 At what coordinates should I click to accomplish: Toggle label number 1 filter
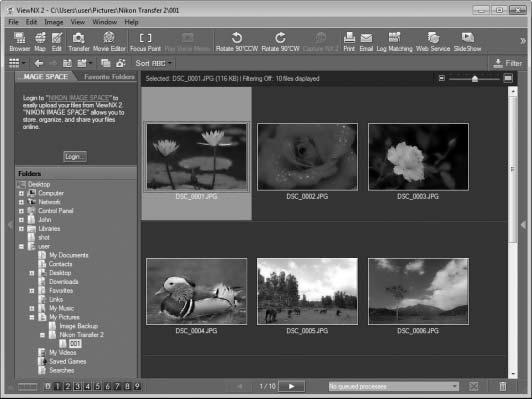pos(58,386)
